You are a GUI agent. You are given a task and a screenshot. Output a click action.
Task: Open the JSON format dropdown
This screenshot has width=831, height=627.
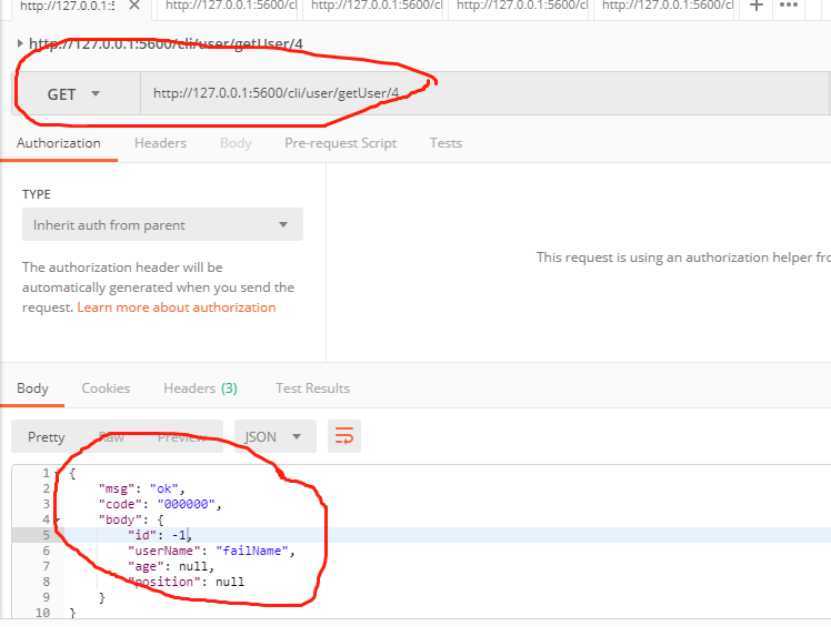coord(274,437)
